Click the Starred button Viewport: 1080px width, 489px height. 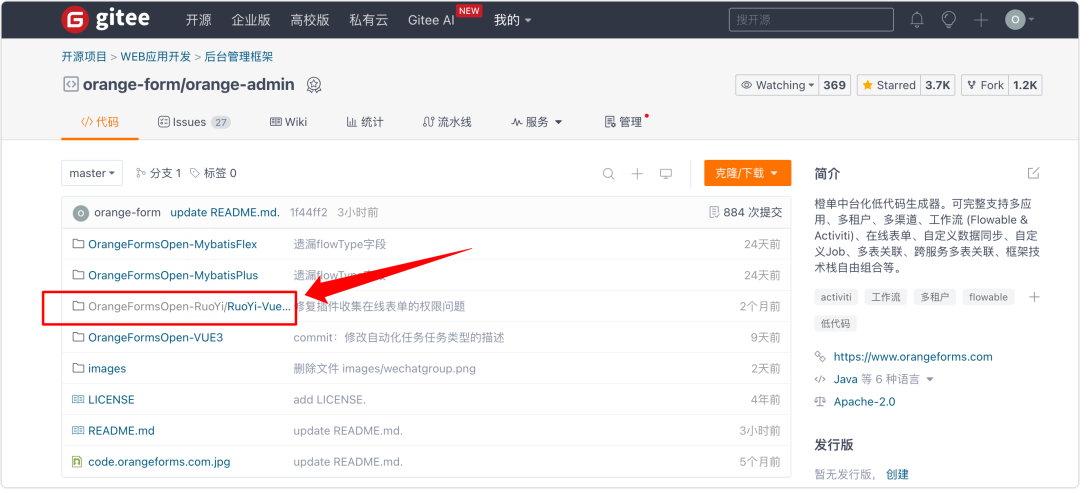point(888,85)
